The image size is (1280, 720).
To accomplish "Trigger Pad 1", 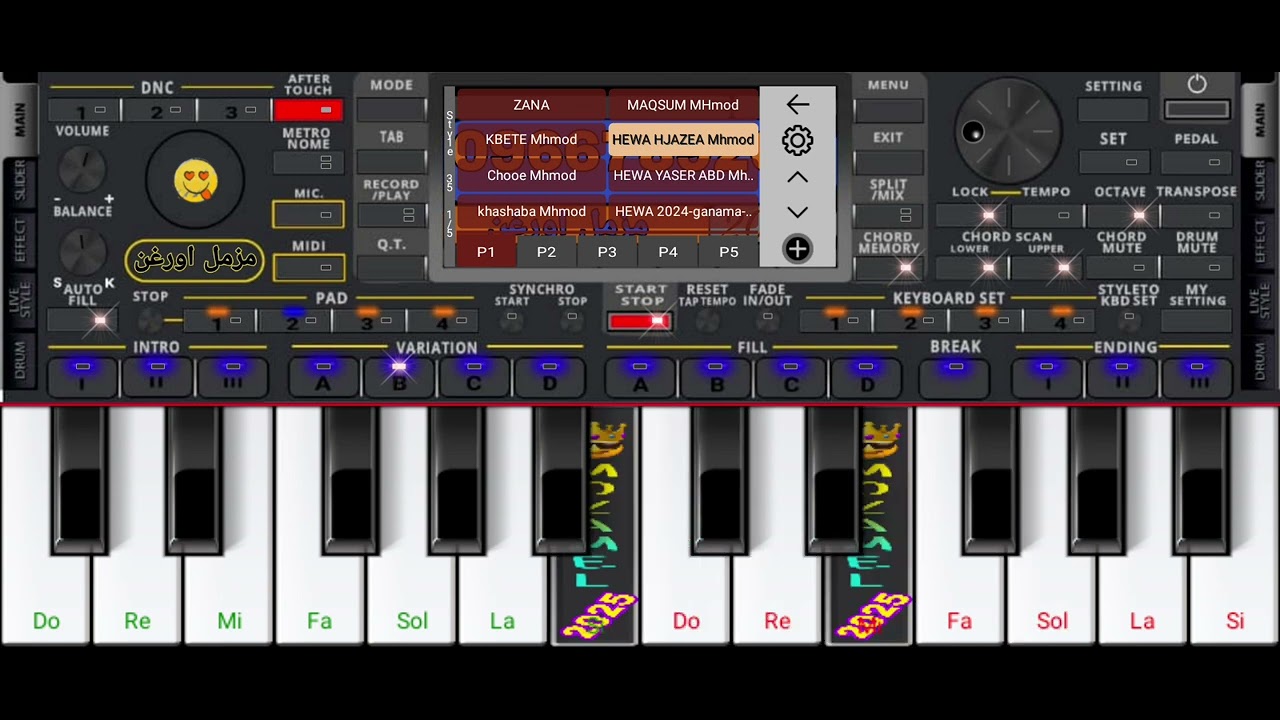I will pos(218,320).
